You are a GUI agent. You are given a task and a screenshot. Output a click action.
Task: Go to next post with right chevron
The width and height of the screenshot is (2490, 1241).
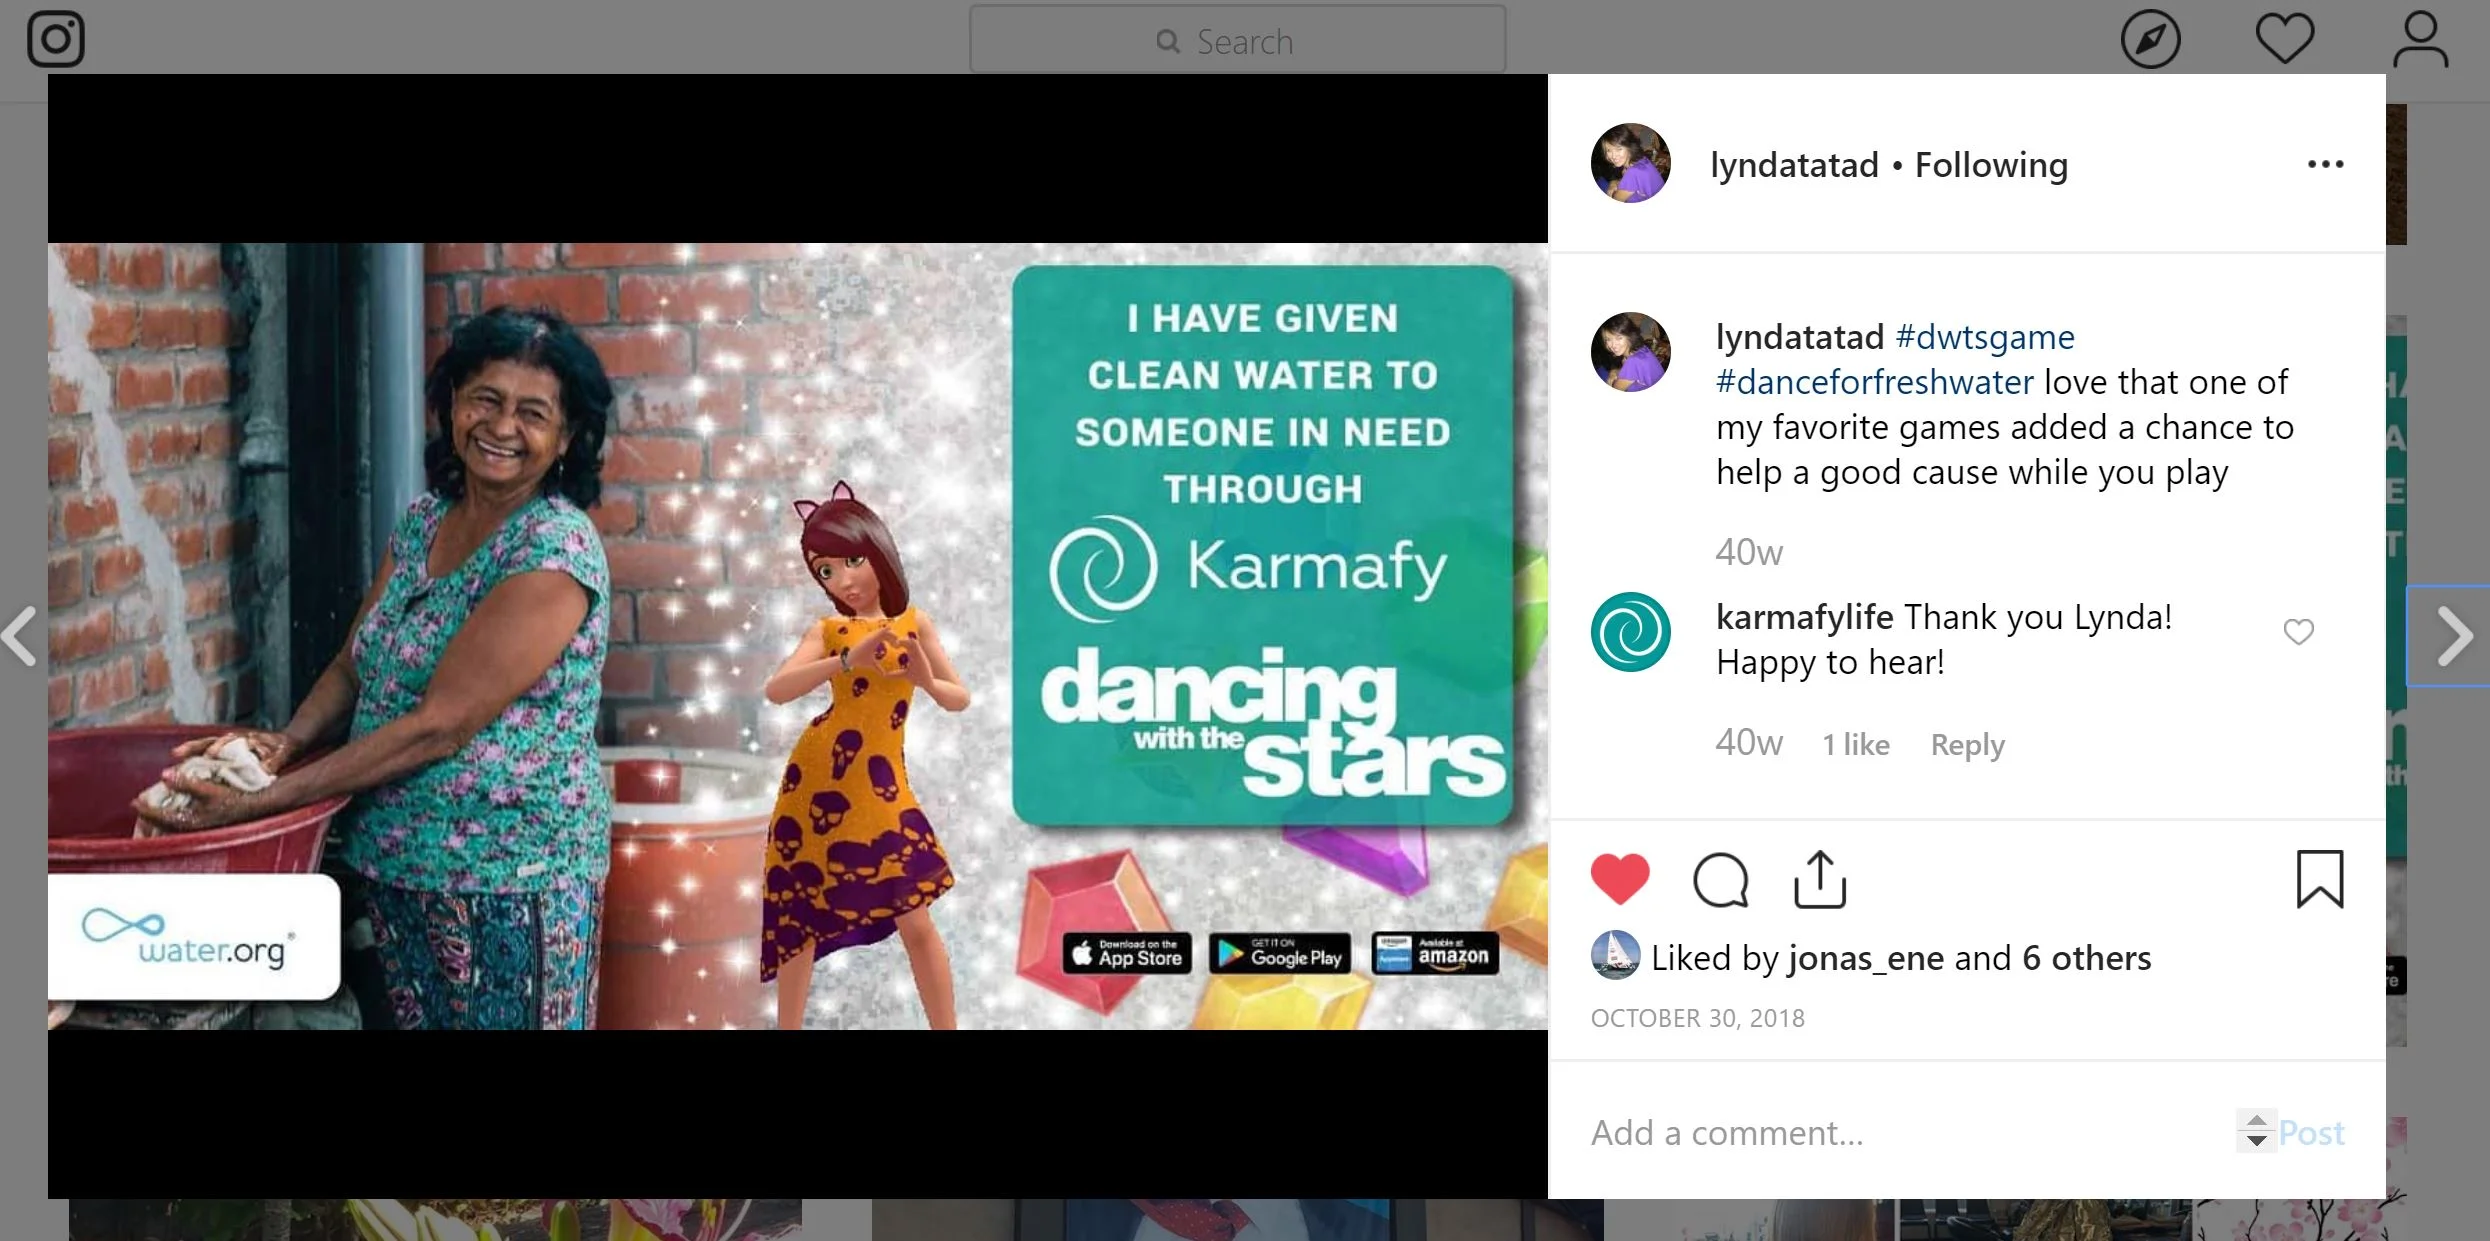point(2454,636)
